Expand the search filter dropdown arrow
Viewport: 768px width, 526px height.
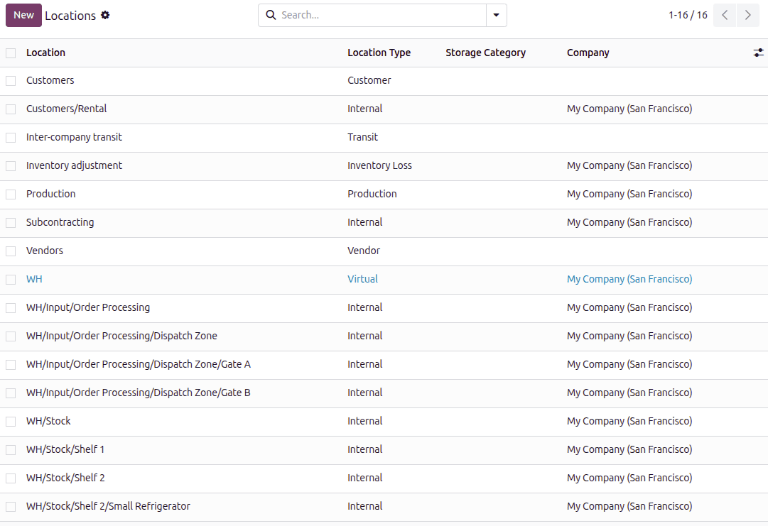pos(496,15)
